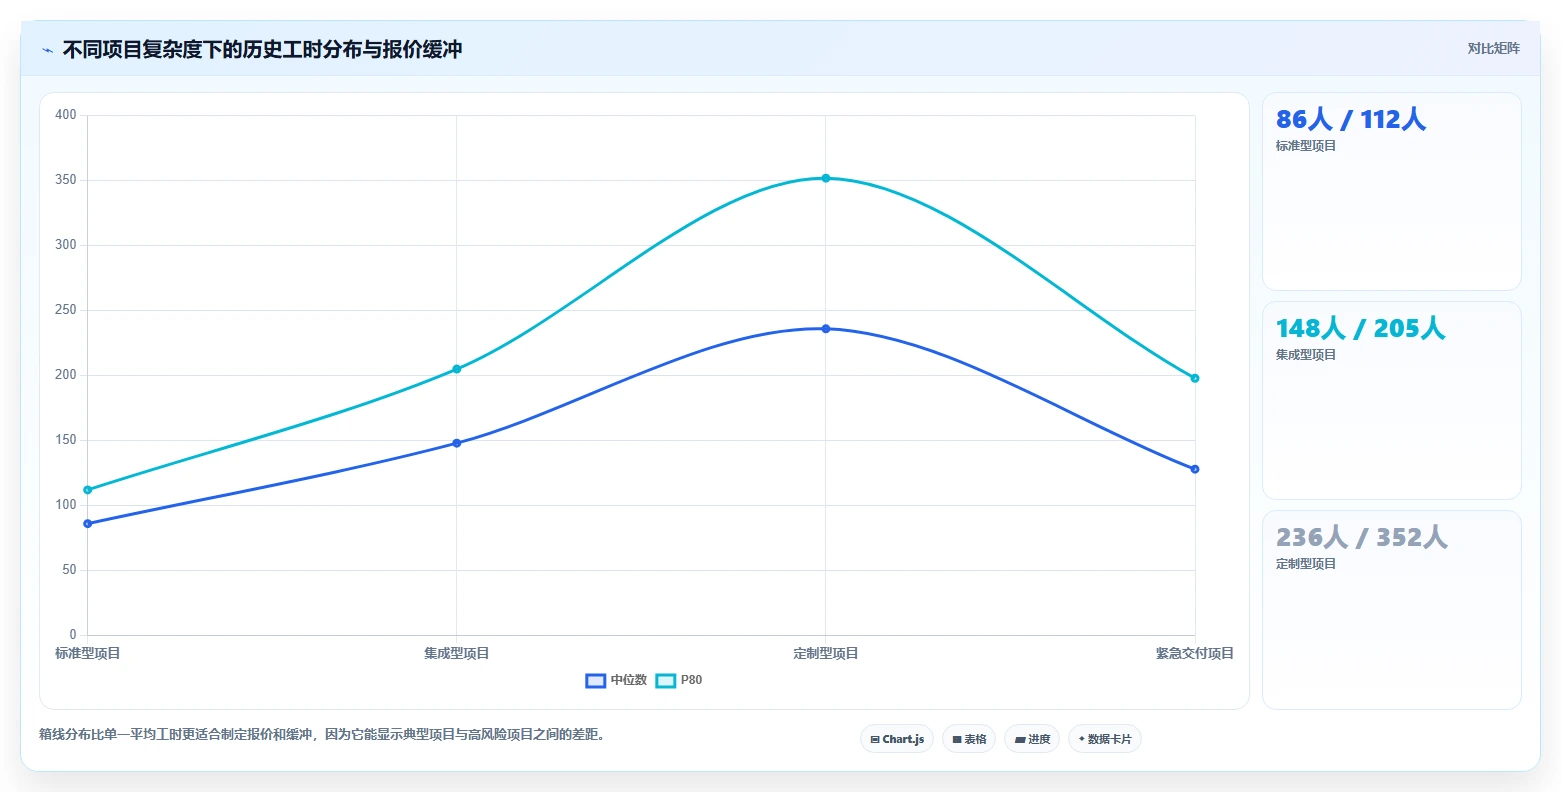Screen dimensions: 1561x792
Task: Click the 集成型项目 x-axis label
Action: 457,654
